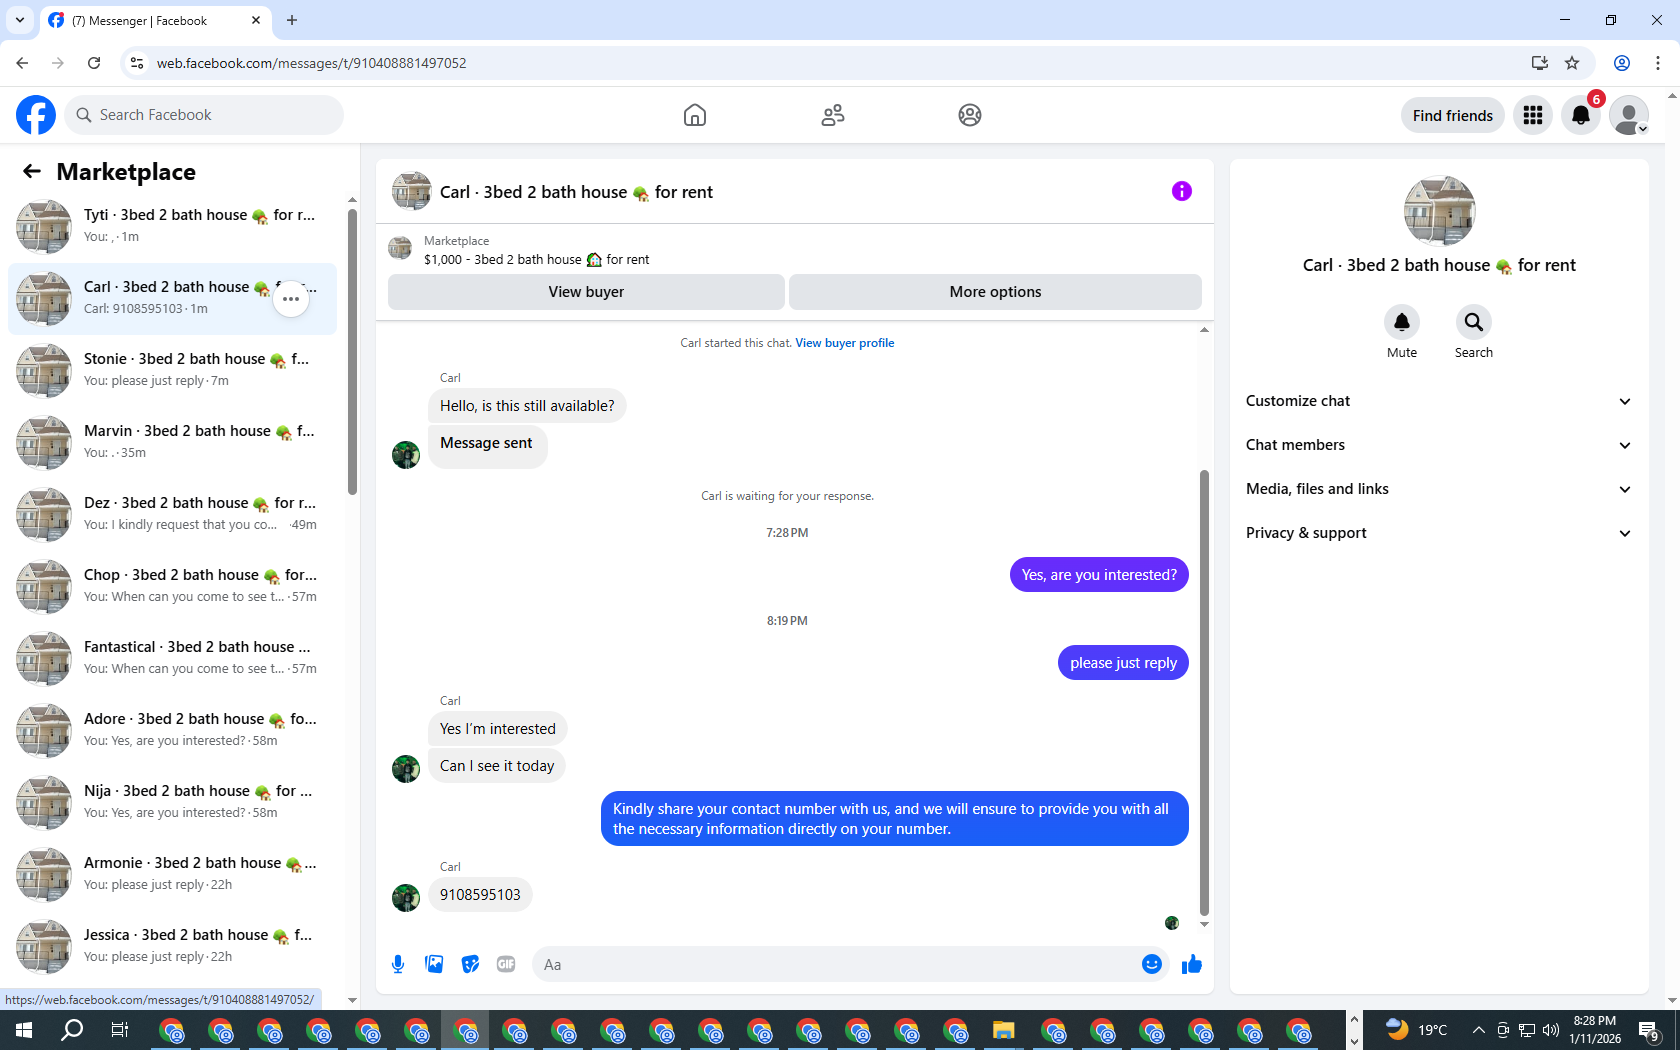Open the Friends icon in top navigation
Viewport: 1680px width, 1050px height.
pyautogui.click(x=833, y=115)
